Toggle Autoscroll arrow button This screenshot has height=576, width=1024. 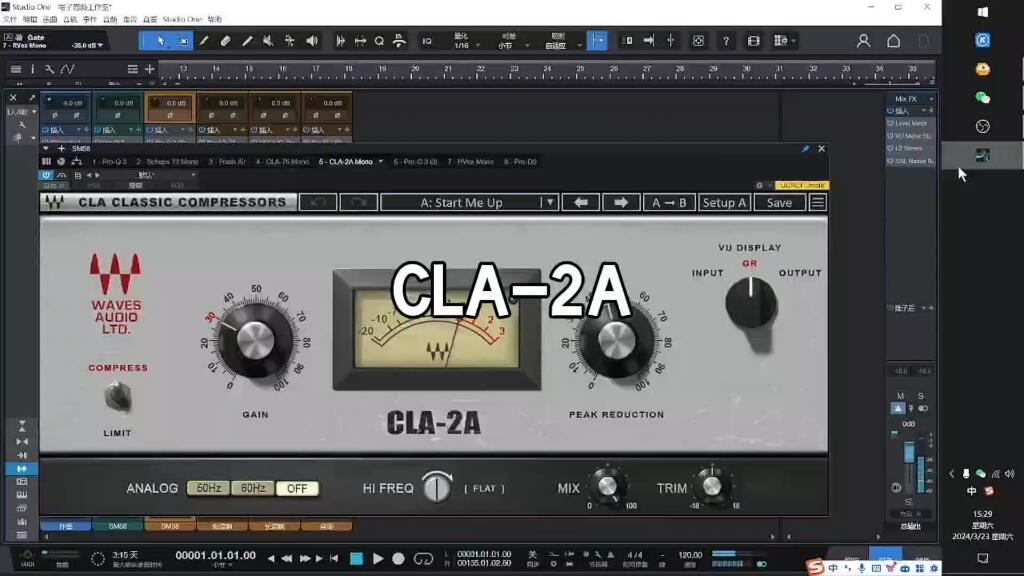(648, 41)
